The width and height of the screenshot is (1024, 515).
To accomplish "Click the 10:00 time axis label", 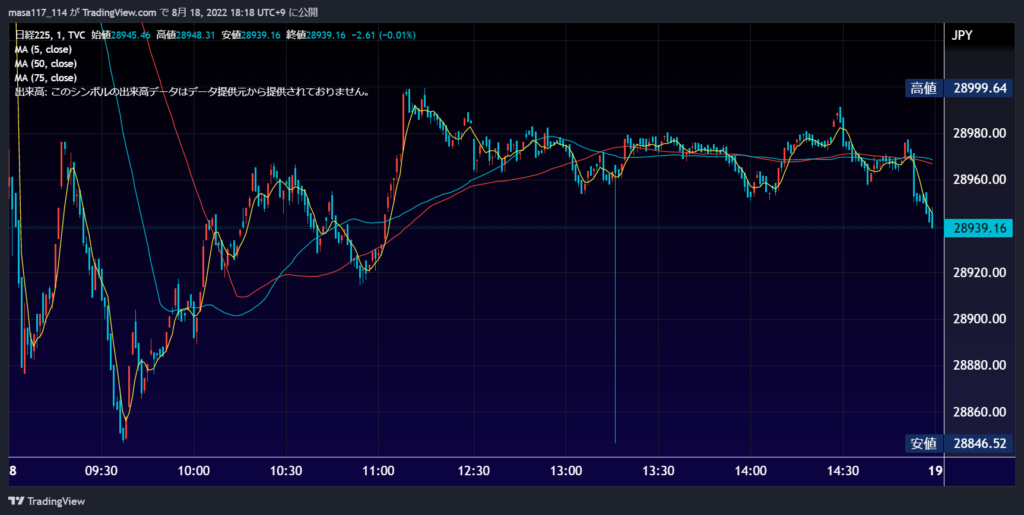I will point(193,471).
